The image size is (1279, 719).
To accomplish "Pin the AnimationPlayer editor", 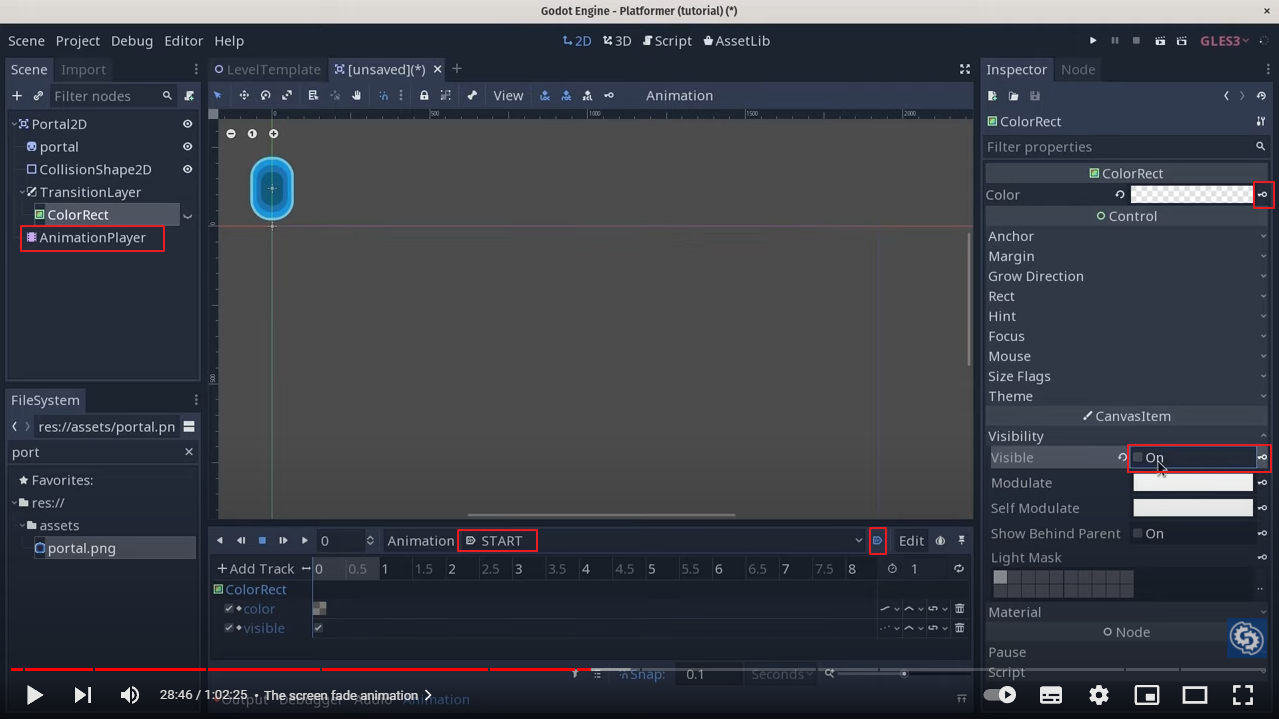I will [x=961, y=541].
